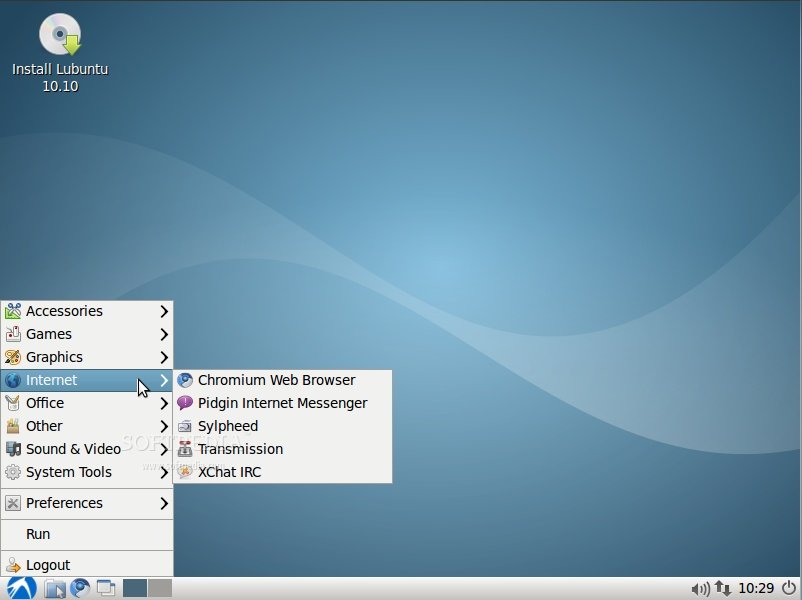This screenshot has width=802, height=600.
Task: Switch to the first workspace in pager
Action: tap(135, 588)
